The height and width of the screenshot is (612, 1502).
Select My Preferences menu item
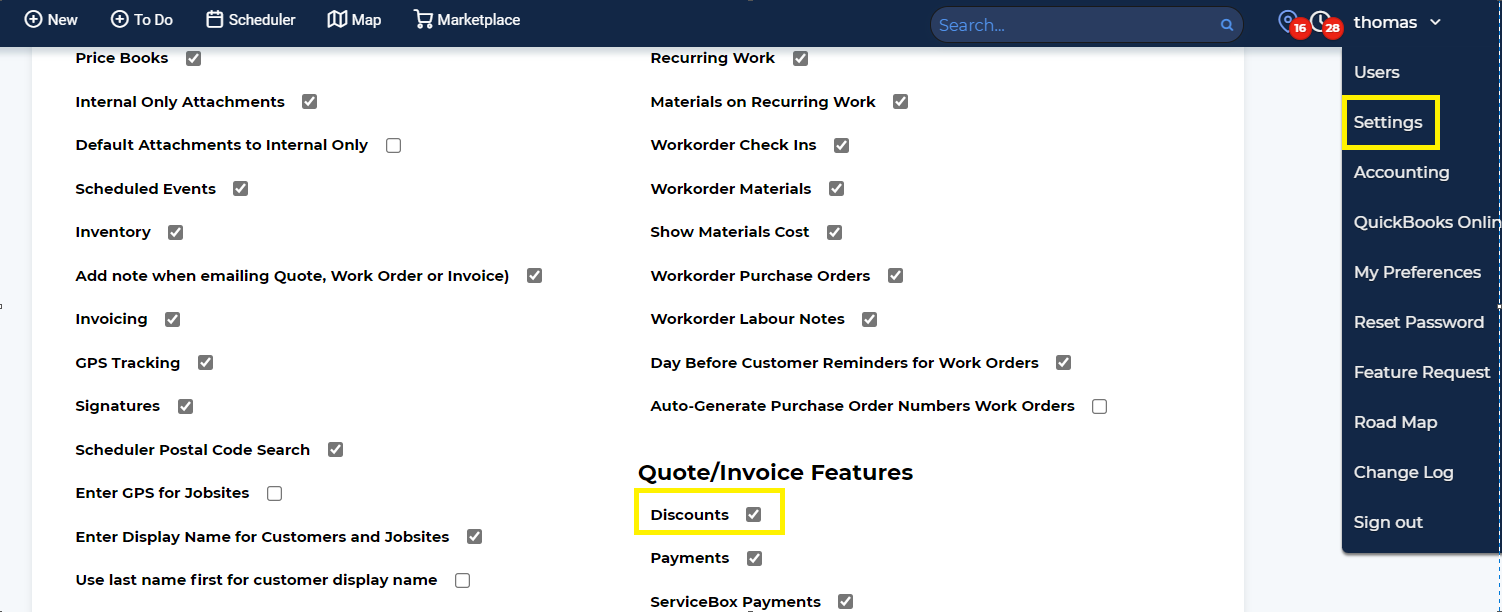point(1417,272)
